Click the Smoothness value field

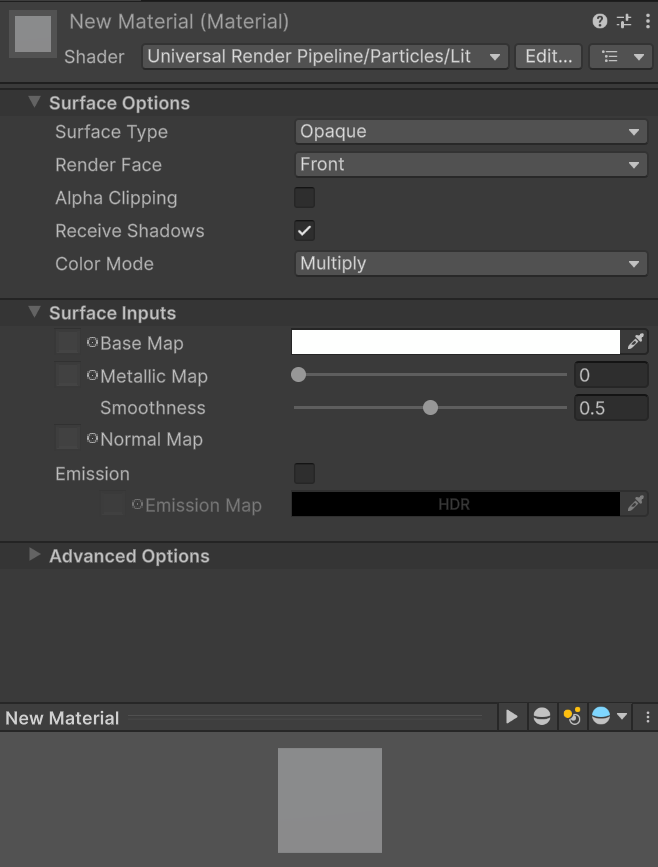point(611,408)
